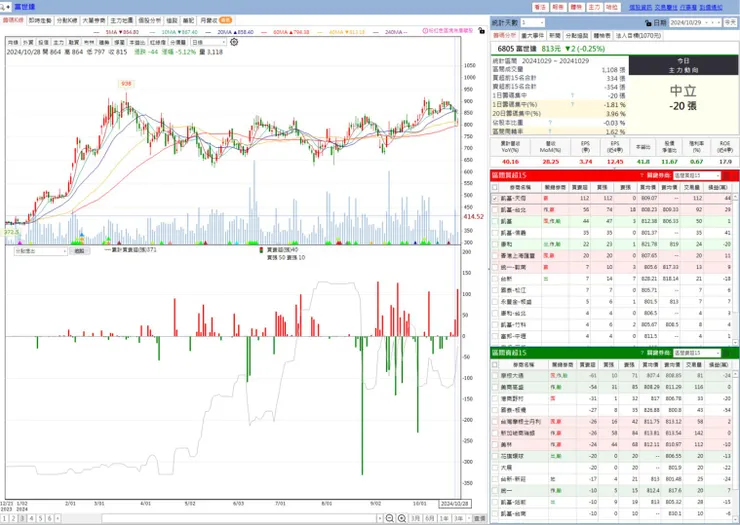Screen dimensions: 740x525
Task: Expand the 日線 period dropdown
Action: click(x=208, y=42)
